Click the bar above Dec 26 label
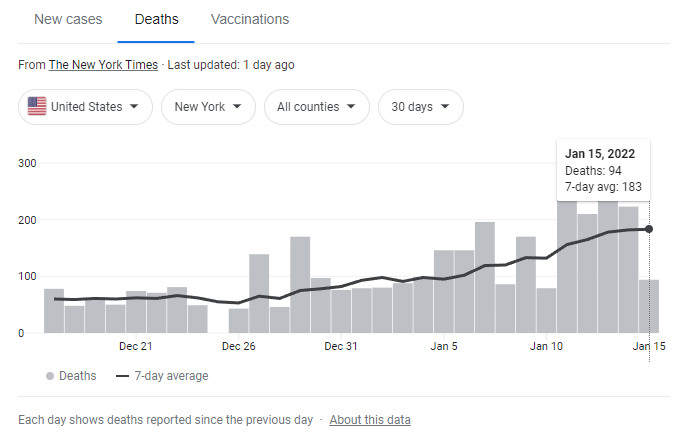Screen dimensions: 680x433 click(x=238, y=320)
